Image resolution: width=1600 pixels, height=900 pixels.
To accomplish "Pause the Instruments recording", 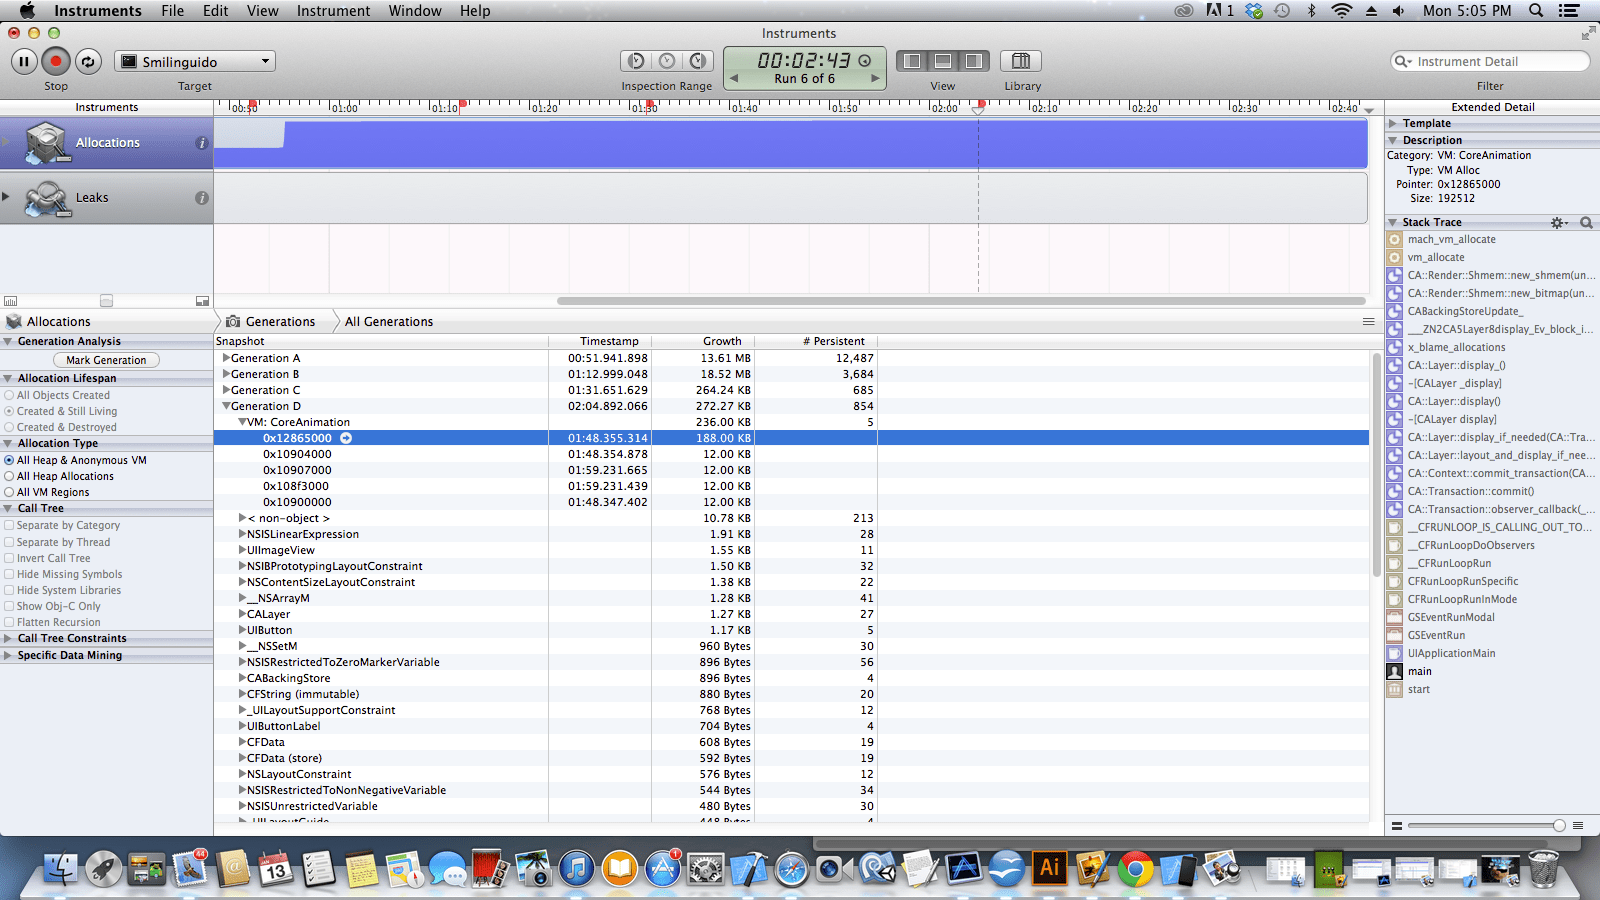I will point(24,61).
